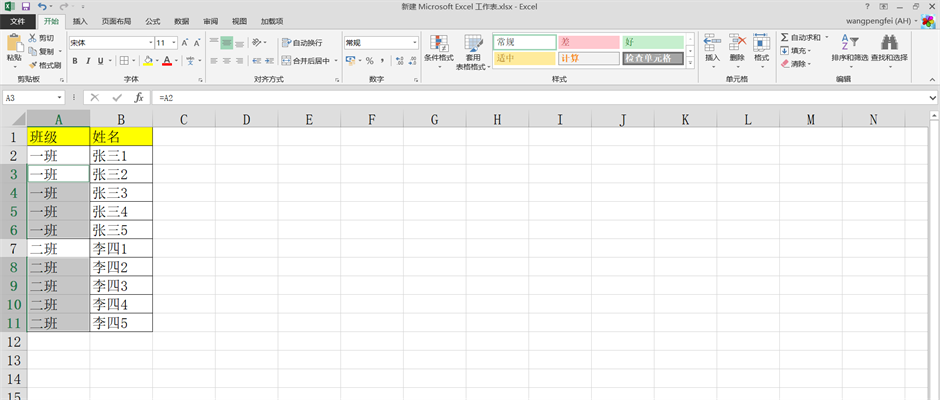Apply the 好 green cell style swatch
Viewport: 940px width, 400px height.
coord(652,42)
